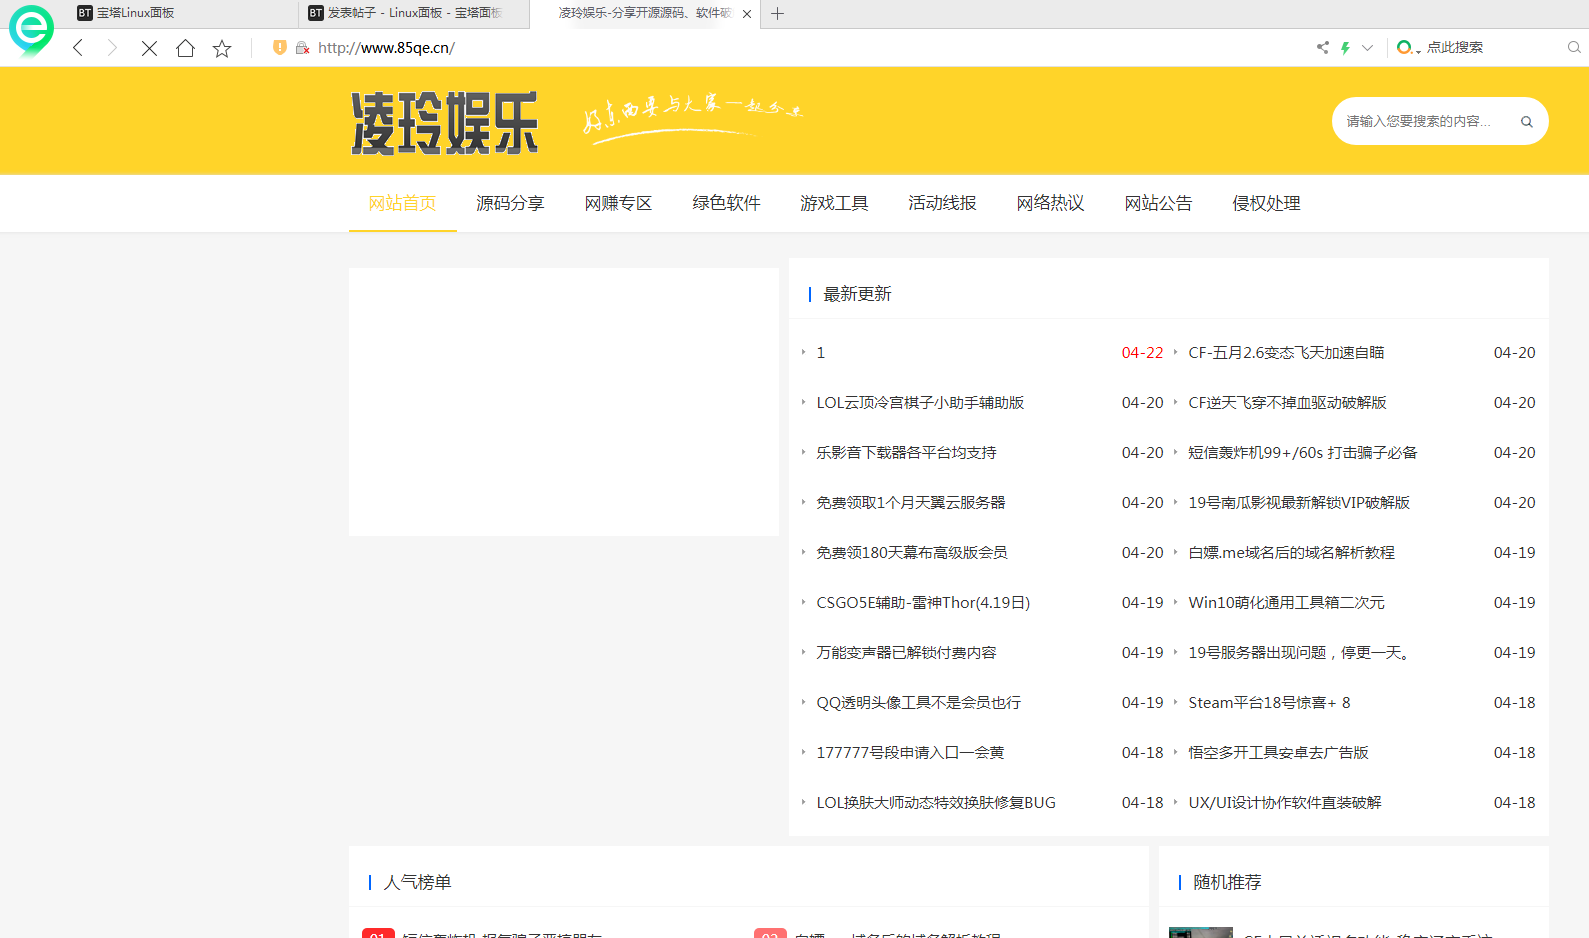Screen dimensions: 1589x938
Task: Click the 凌玲娱乐 site logo
Action: 445,123
